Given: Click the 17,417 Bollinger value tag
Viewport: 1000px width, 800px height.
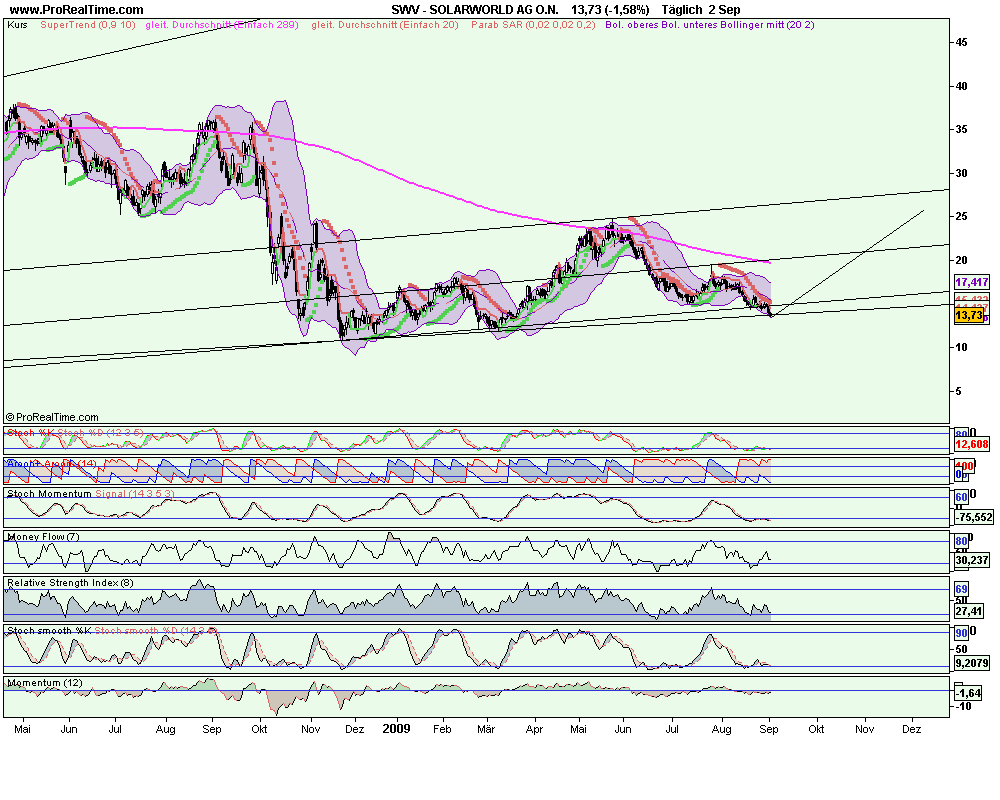Looking at the screenshot, I should click(x=972, y=282).
